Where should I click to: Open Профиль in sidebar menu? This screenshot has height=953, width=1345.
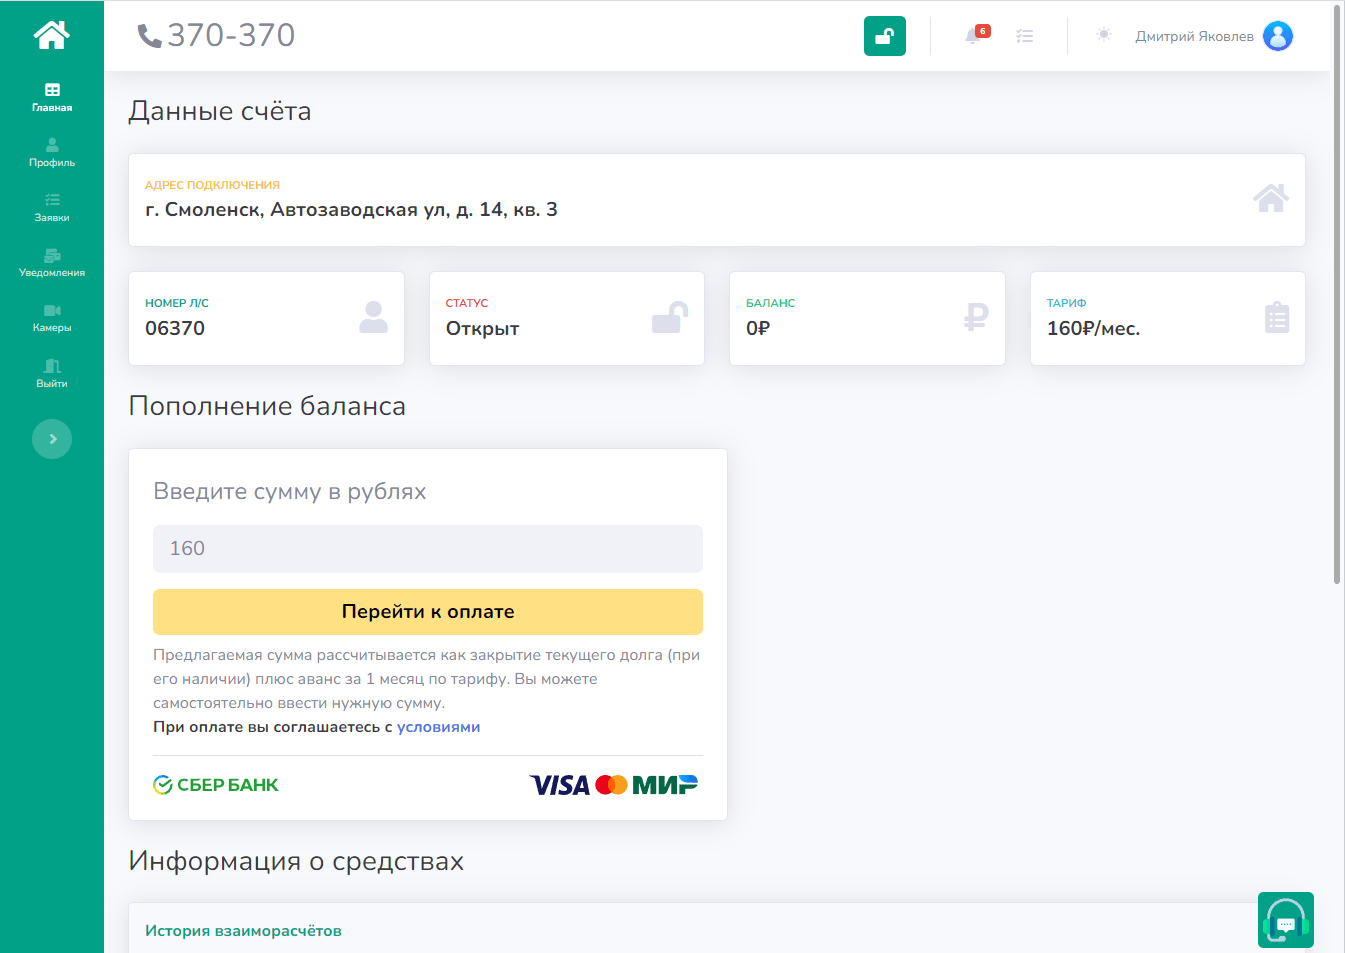coord(52,152)
